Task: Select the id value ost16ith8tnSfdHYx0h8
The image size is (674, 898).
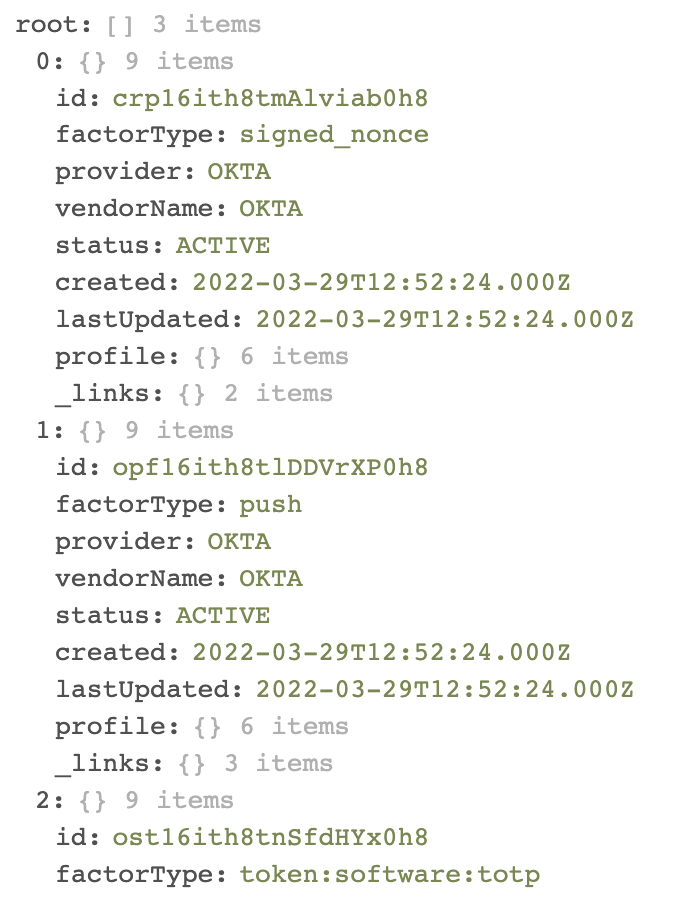Action: coord(270,837)
